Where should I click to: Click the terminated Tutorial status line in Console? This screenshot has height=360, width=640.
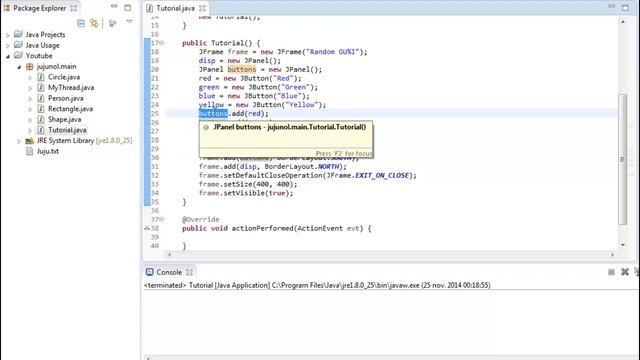tap(317, 285)
